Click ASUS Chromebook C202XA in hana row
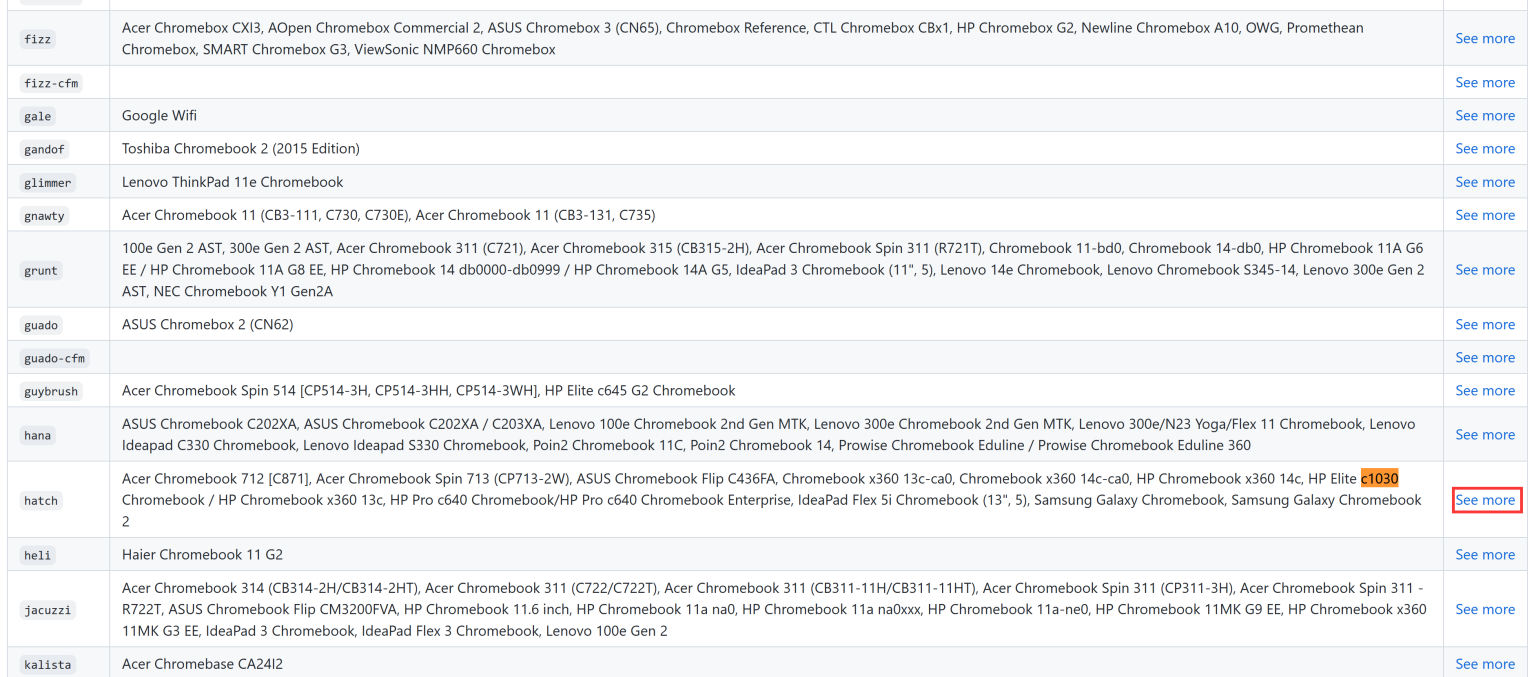The image size is (1536, 677). click(x=210, y=423)
